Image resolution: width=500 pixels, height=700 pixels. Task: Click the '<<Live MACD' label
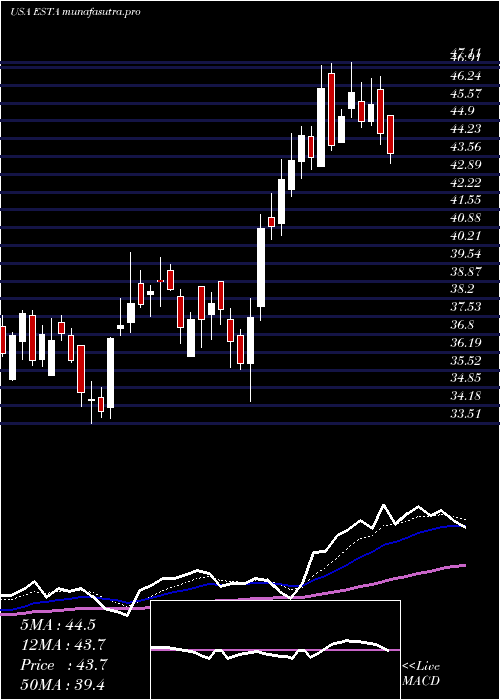point(421,674)
